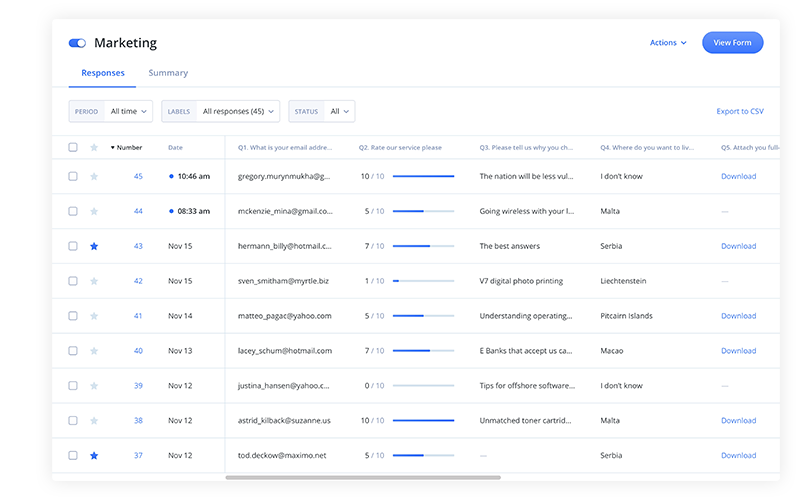Click the rating bar for response 45

[423, 176]
